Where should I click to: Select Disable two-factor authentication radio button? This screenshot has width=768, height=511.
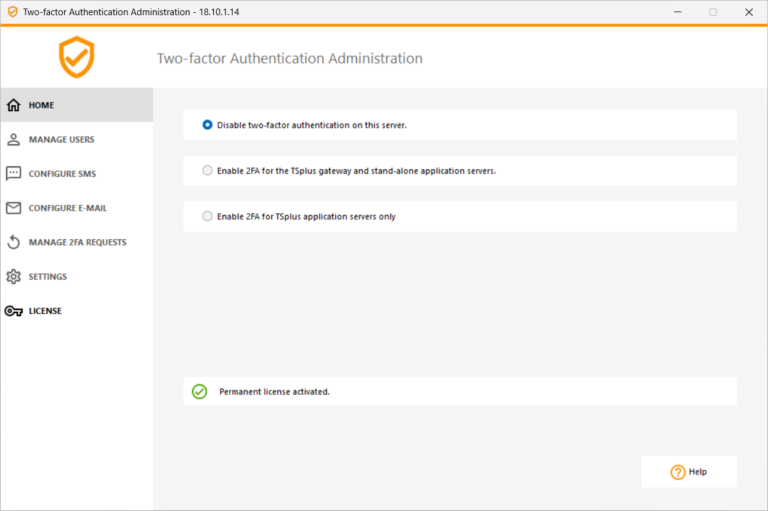click(207, 125)
